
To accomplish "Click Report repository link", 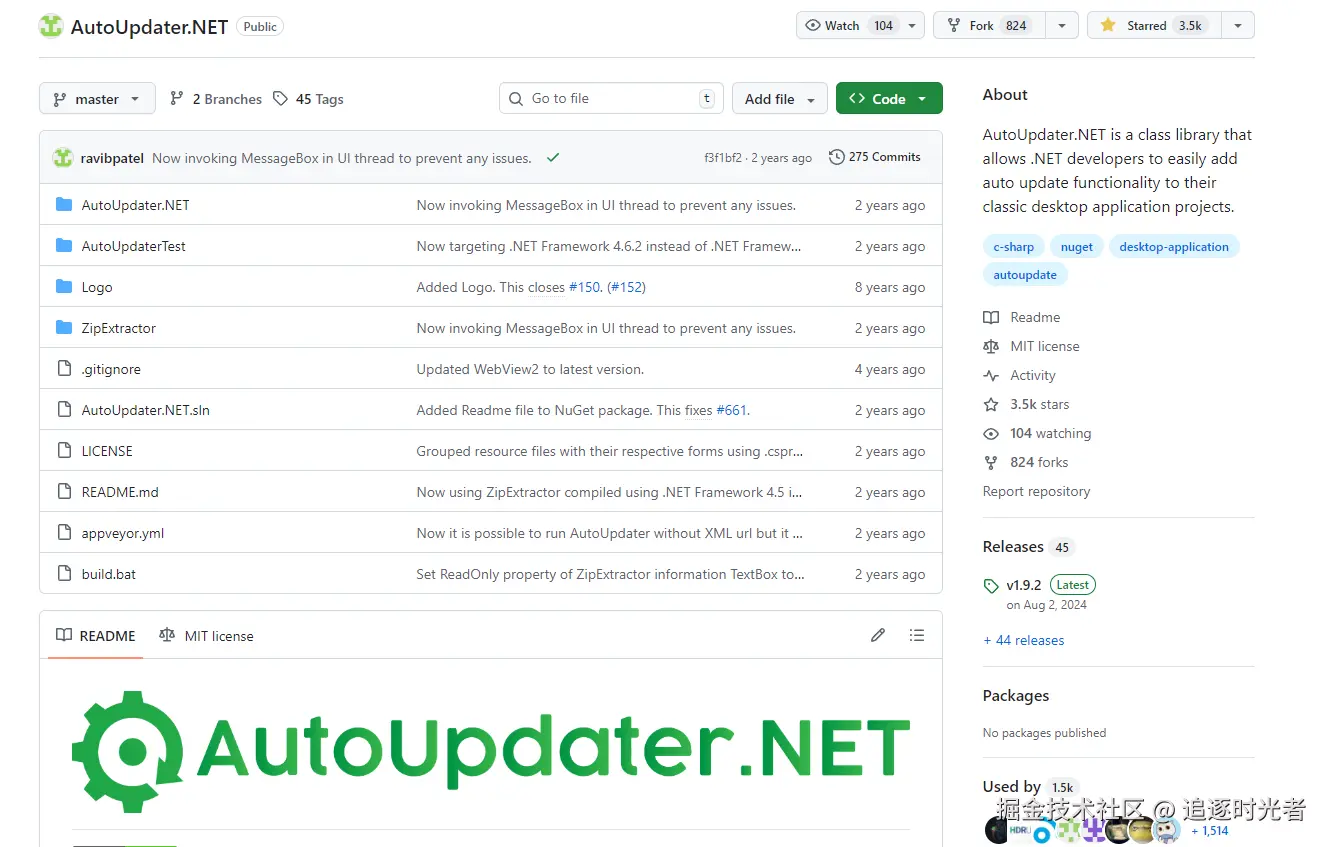I will (x=1036, y=491).
